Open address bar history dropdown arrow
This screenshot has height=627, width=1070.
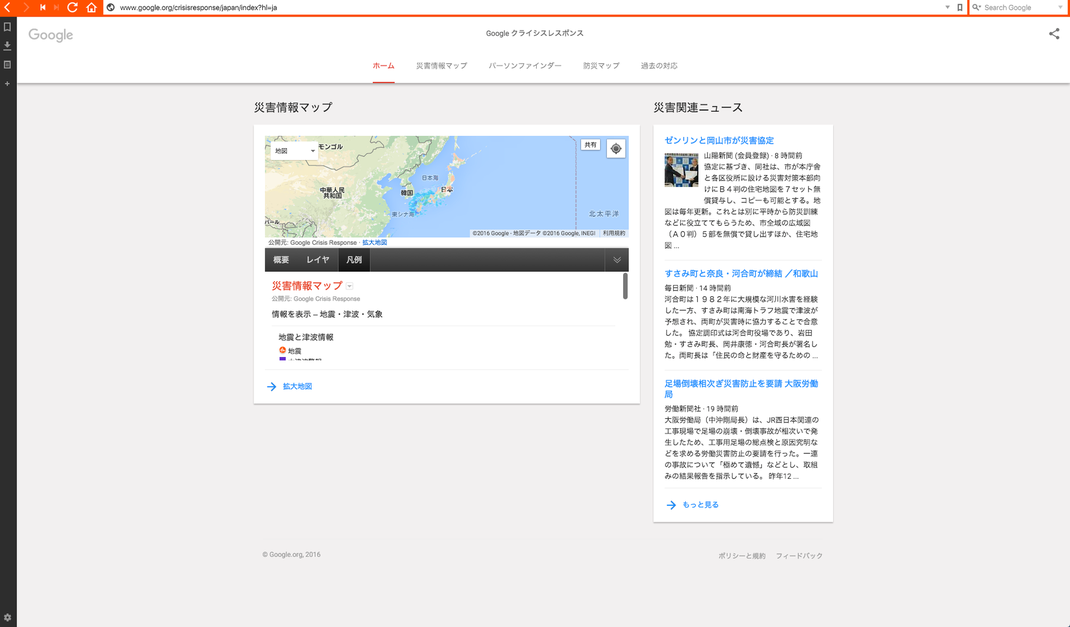[x=947, y=8]
